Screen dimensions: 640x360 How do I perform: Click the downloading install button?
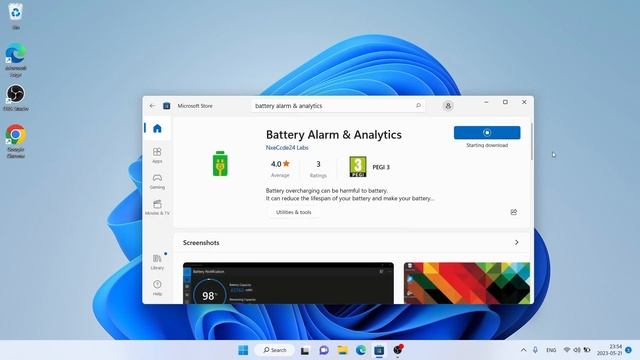point(487,133)
